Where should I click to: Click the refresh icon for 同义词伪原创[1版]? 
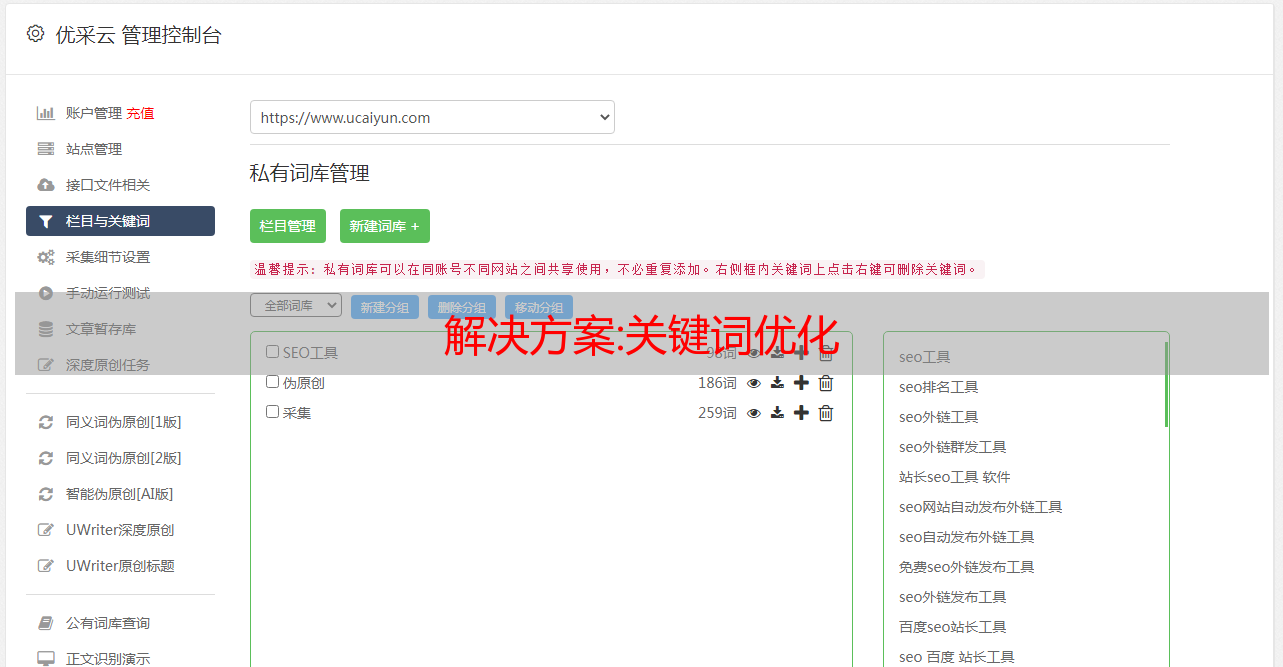[x=46, y=422]
